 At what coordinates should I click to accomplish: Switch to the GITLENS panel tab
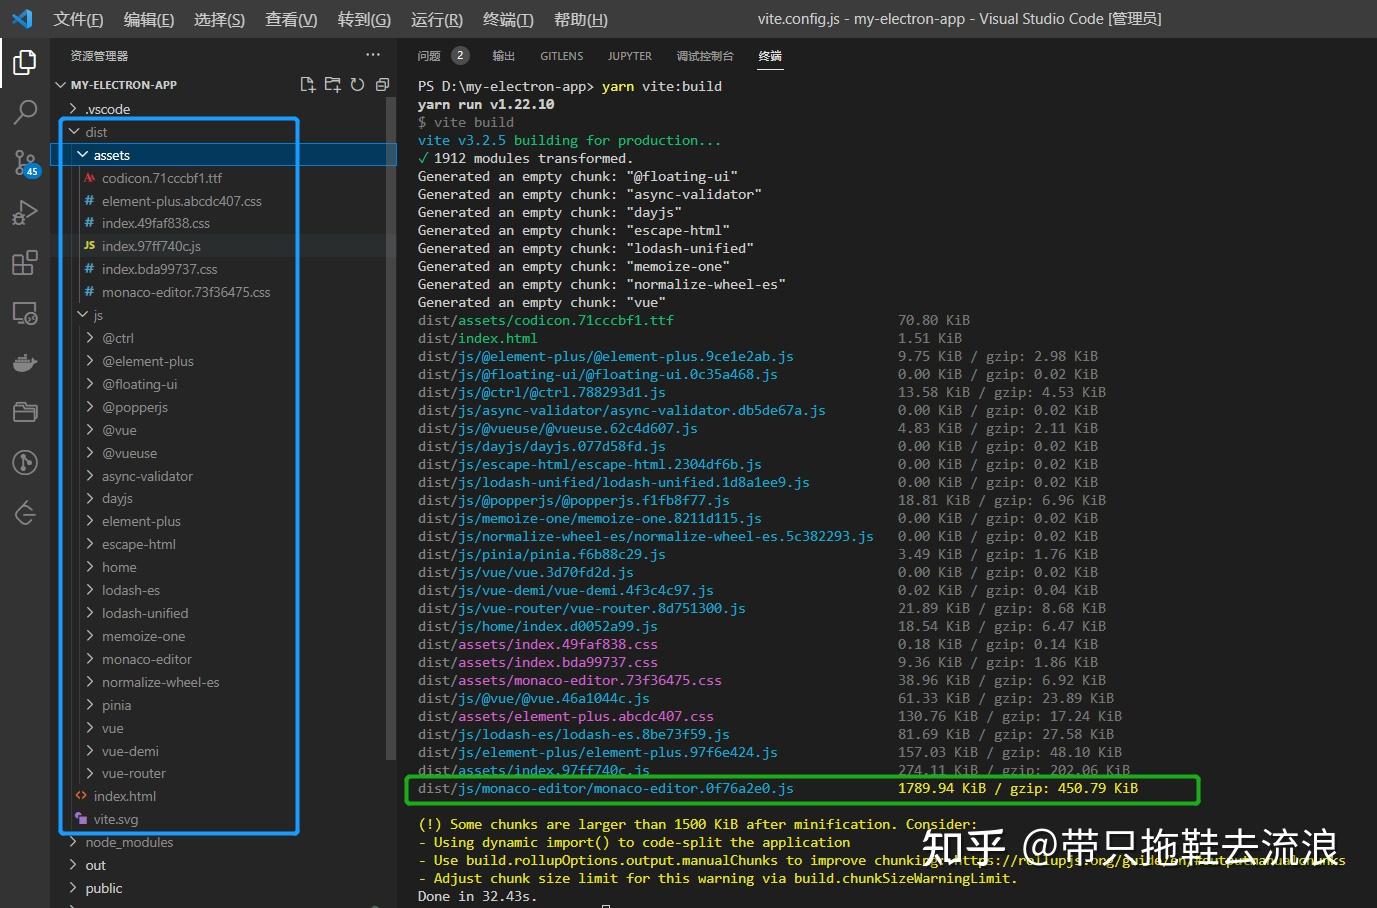(561, 56)
